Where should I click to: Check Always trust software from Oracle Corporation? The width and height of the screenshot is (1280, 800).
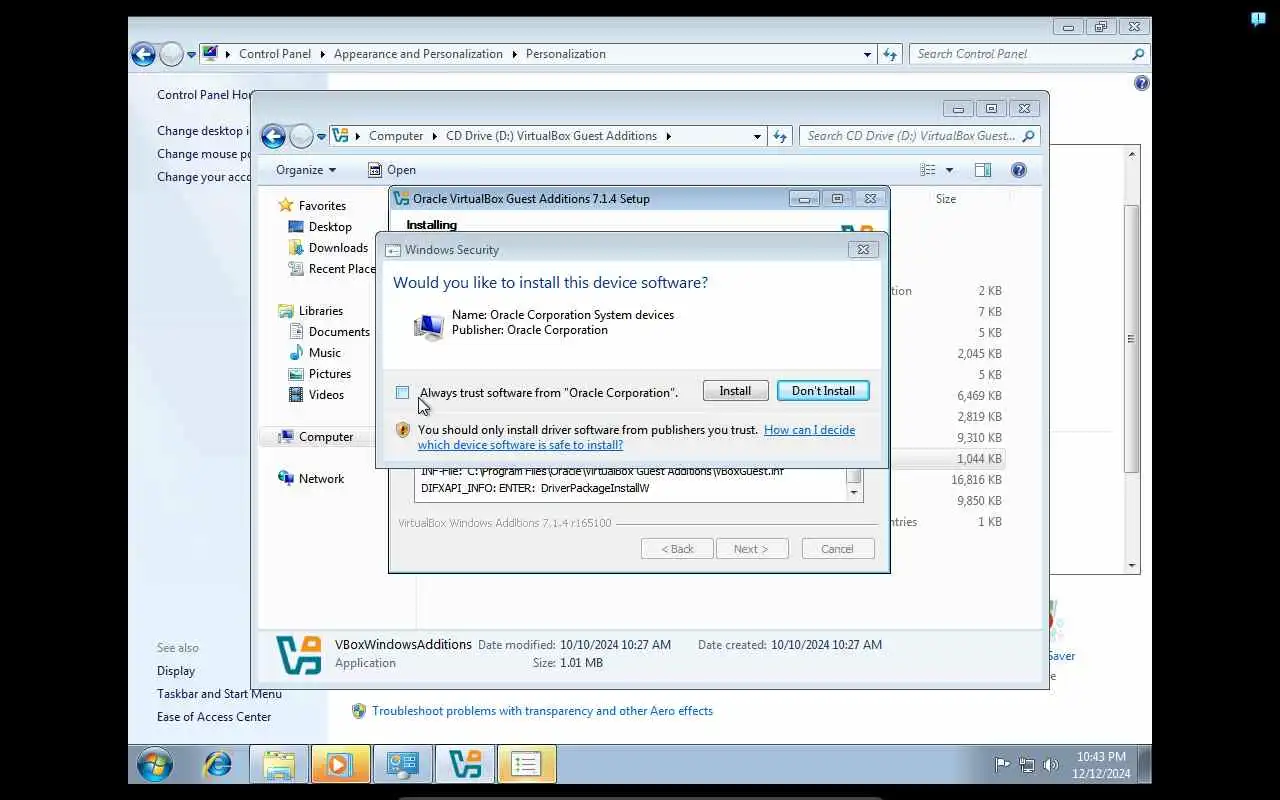pyautogui.click(x=402, y=392)
